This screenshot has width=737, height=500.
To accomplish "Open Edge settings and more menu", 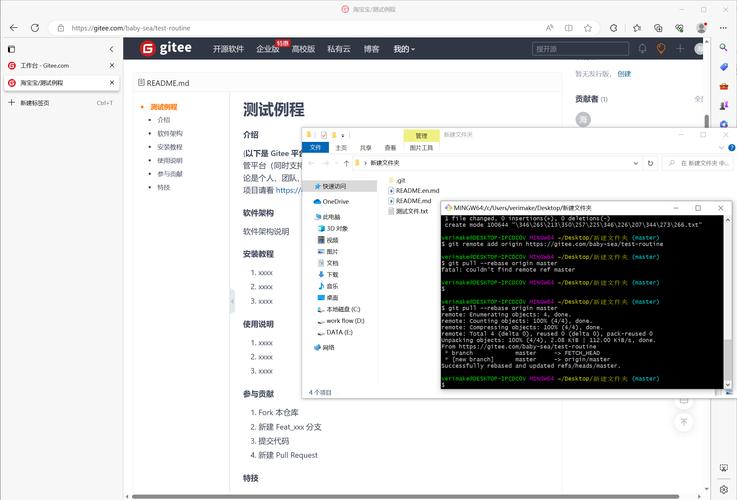I will tap(723, 28).
